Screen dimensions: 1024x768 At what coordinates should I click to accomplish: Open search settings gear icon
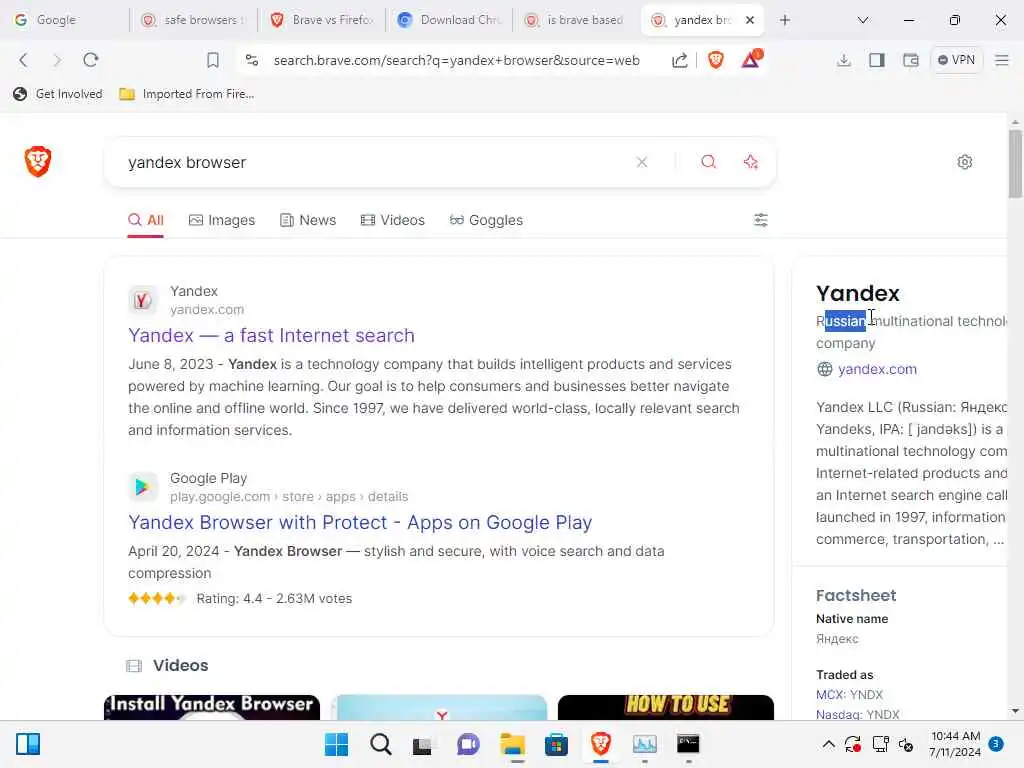tap(965, 162)
